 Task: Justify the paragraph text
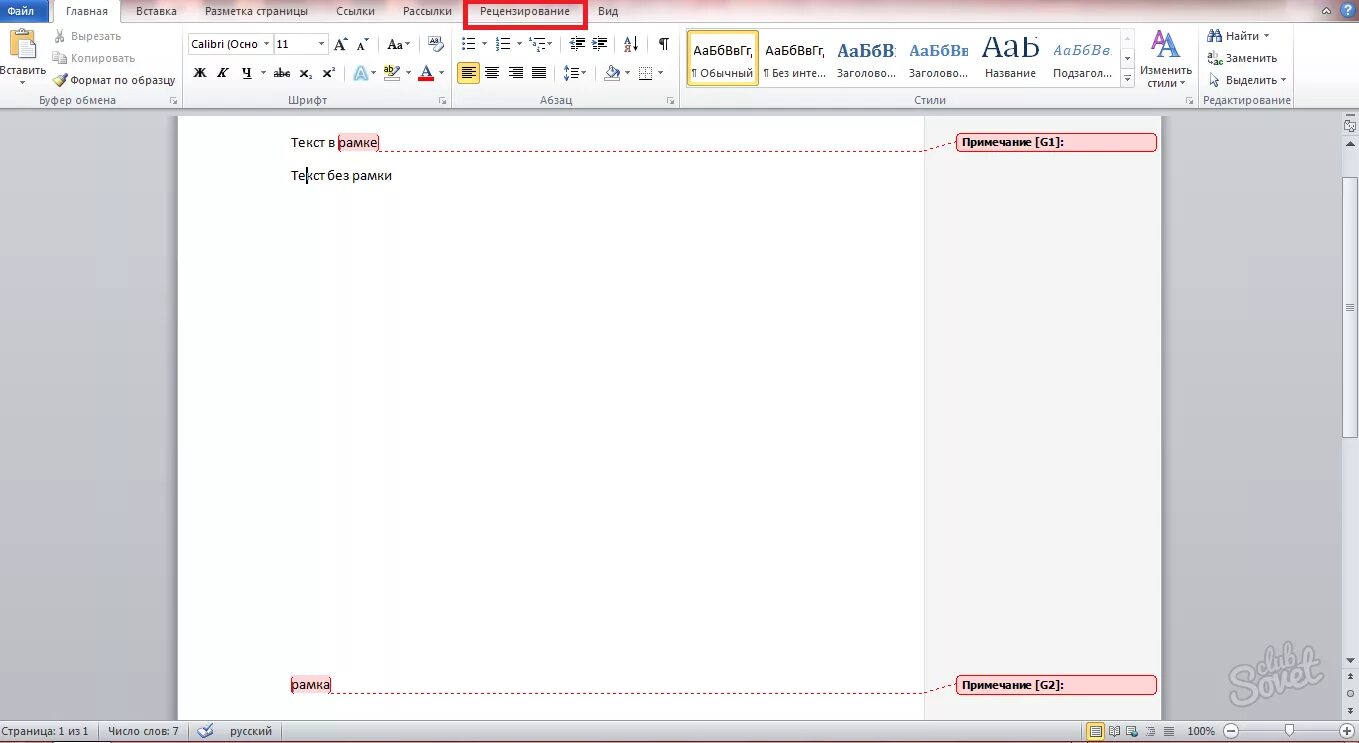[x=539, y=73]
